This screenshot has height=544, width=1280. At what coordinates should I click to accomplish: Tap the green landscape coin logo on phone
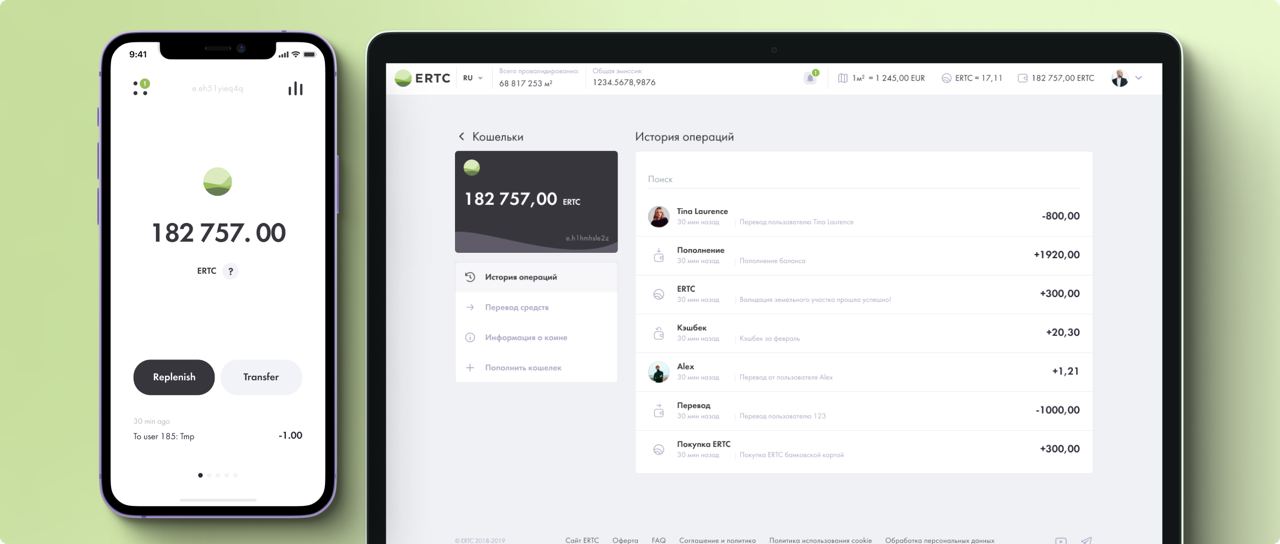[x=217, y=181]
